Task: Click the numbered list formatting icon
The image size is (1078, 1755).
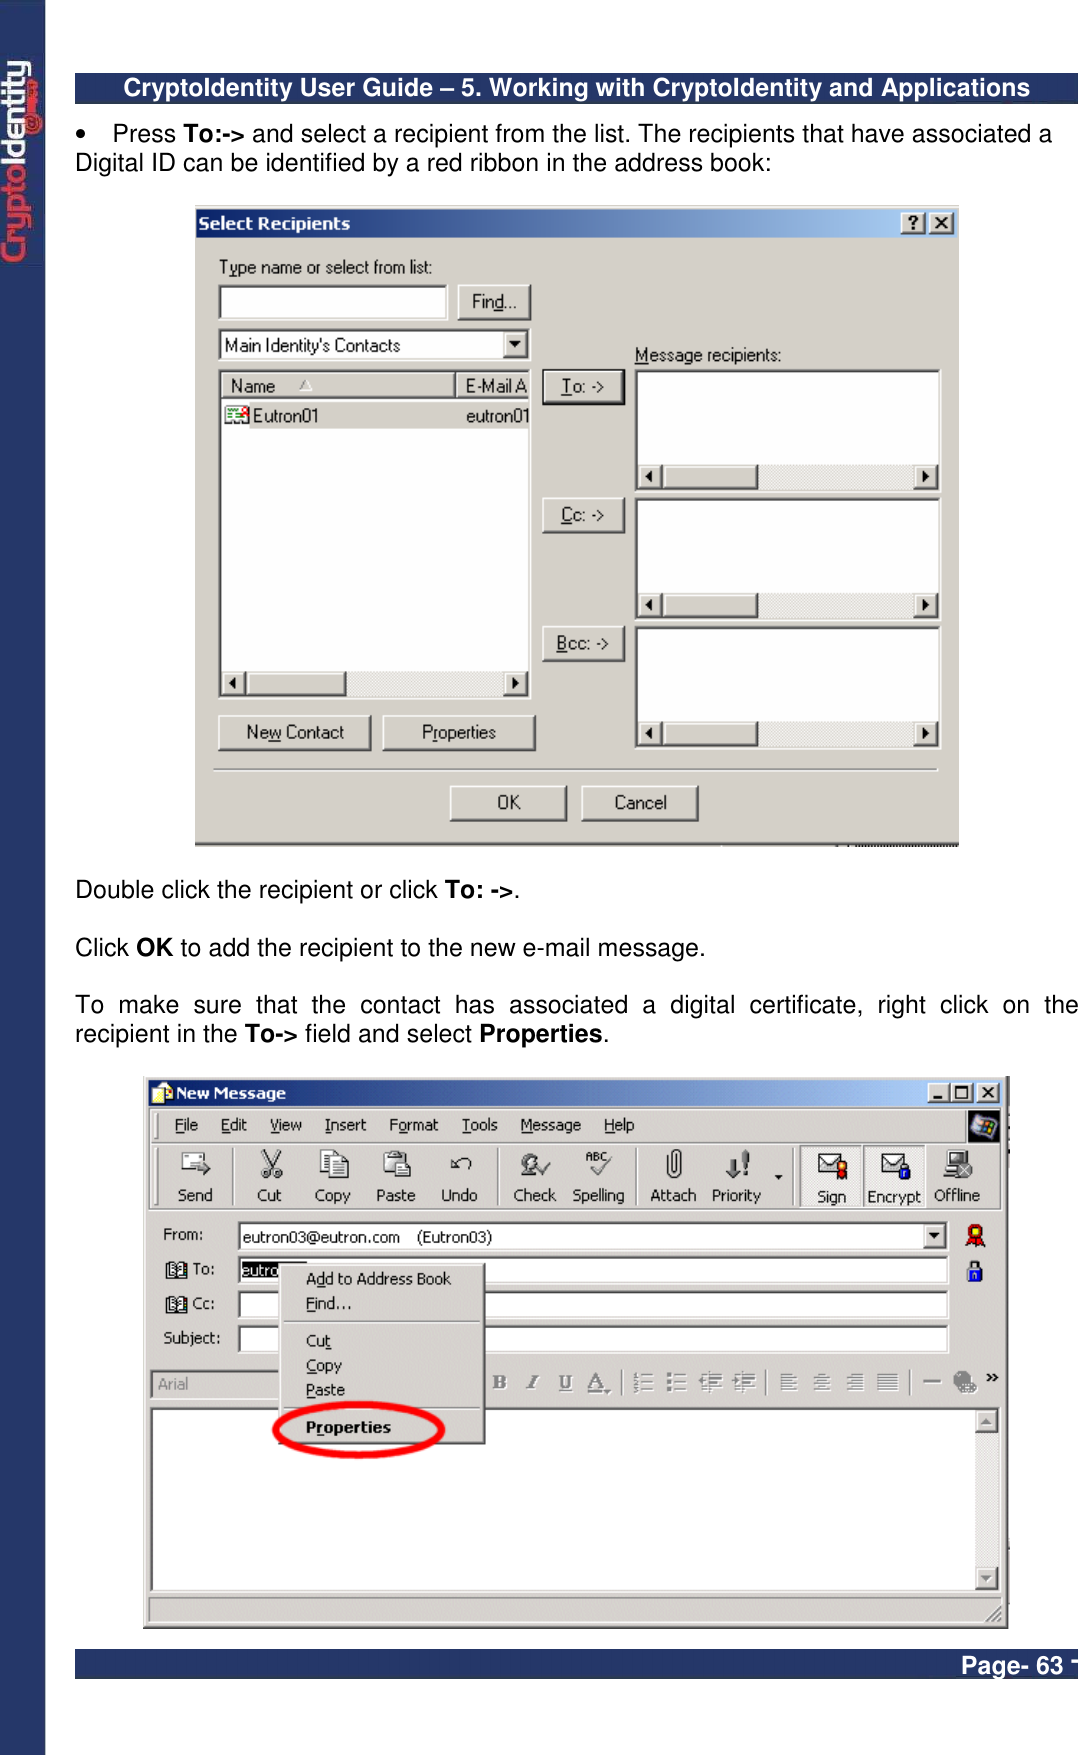Action: pyautogui.click(x=644, y=1382)
